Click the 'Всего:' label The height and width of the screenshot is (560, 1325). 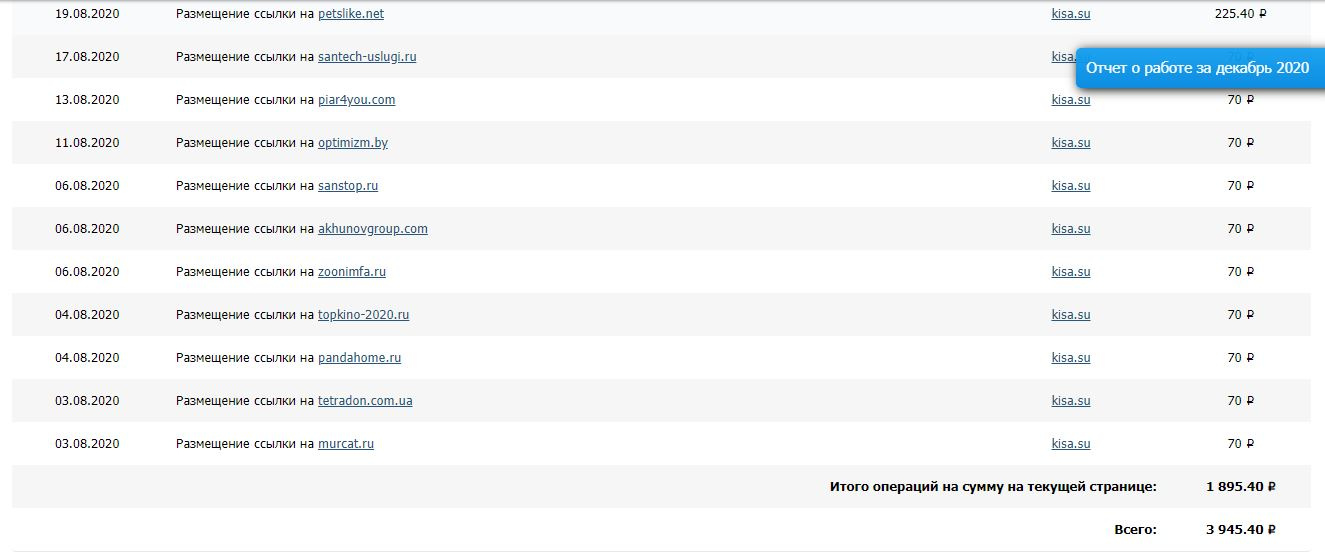(1135, 530)
